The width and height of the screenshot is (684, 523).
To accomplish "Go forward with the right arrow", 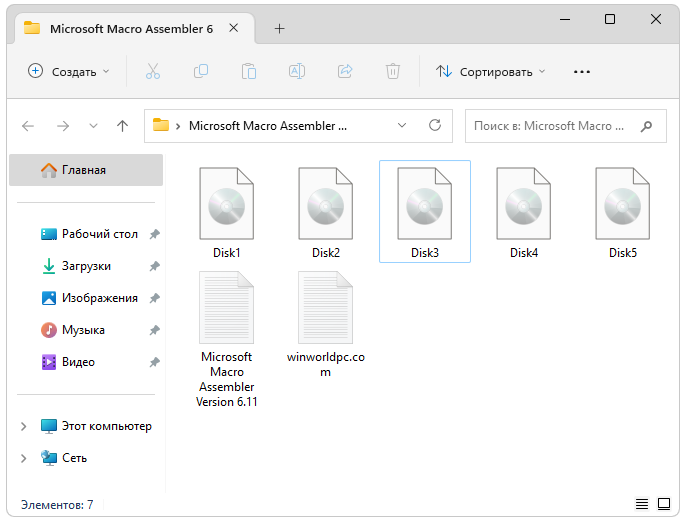I will pyautogui.click(x=63, y=126).
